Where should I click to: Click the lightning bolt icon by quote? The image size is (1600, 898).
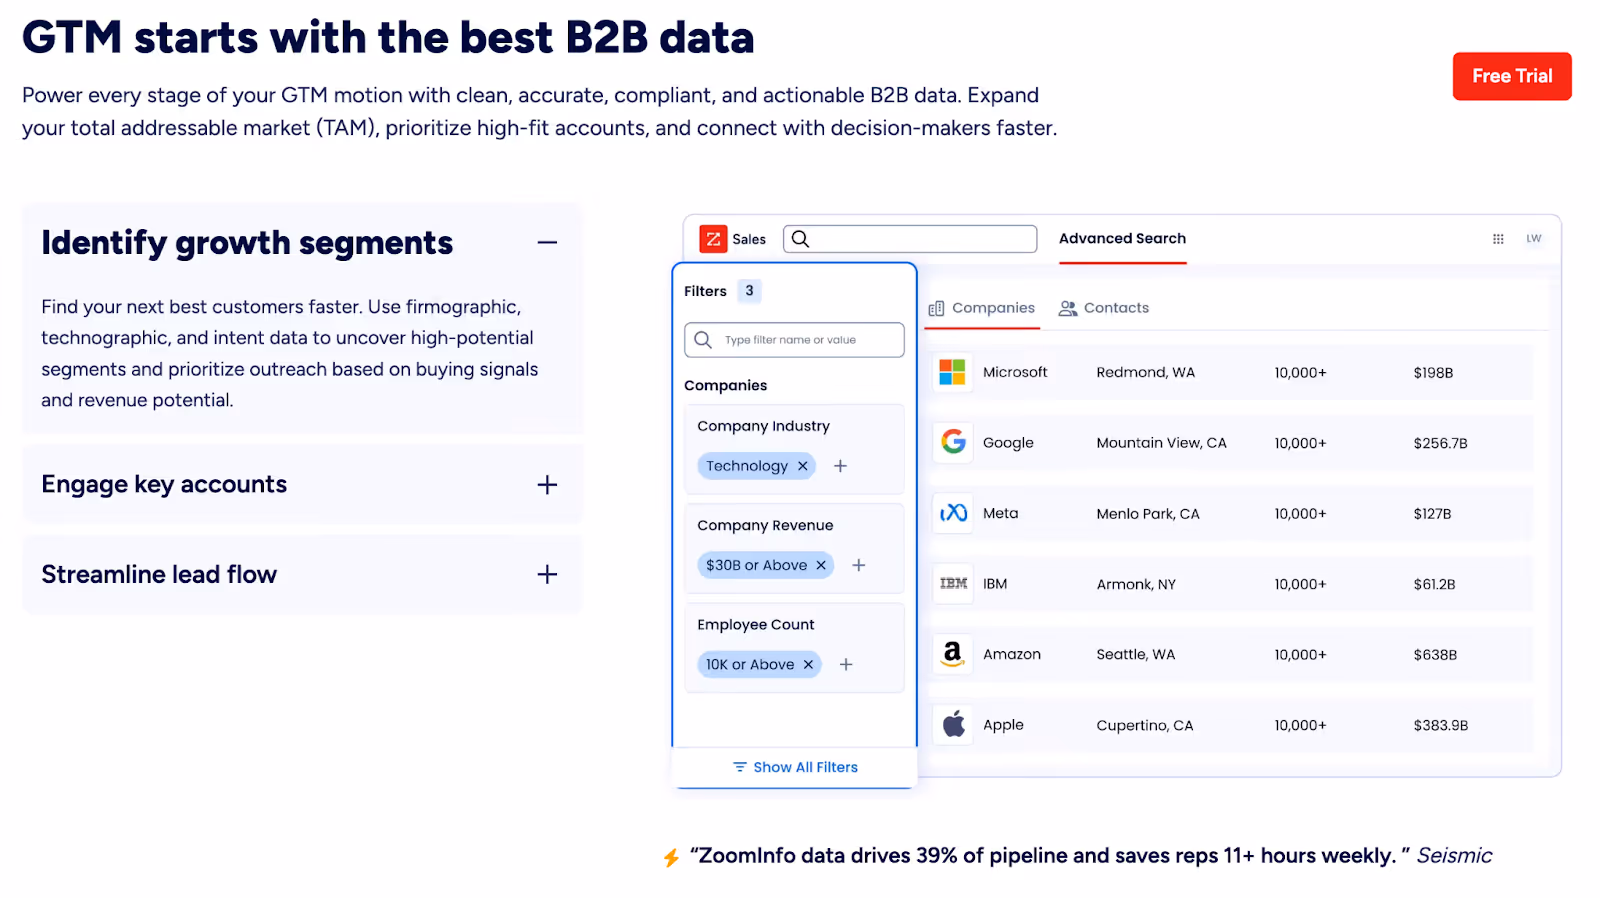[671, 857]
